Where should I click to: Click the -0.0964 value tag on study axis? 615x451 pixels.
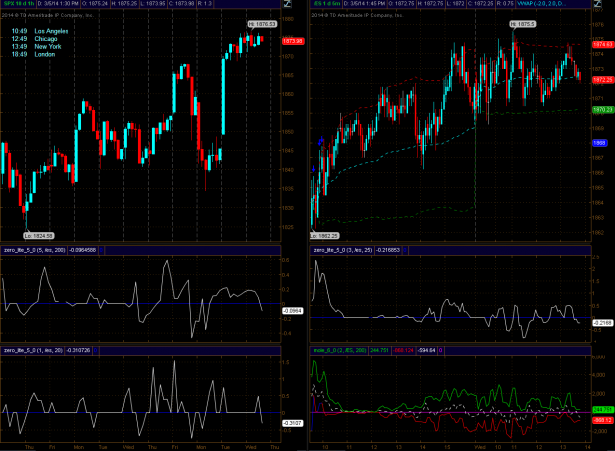[292, 312]
